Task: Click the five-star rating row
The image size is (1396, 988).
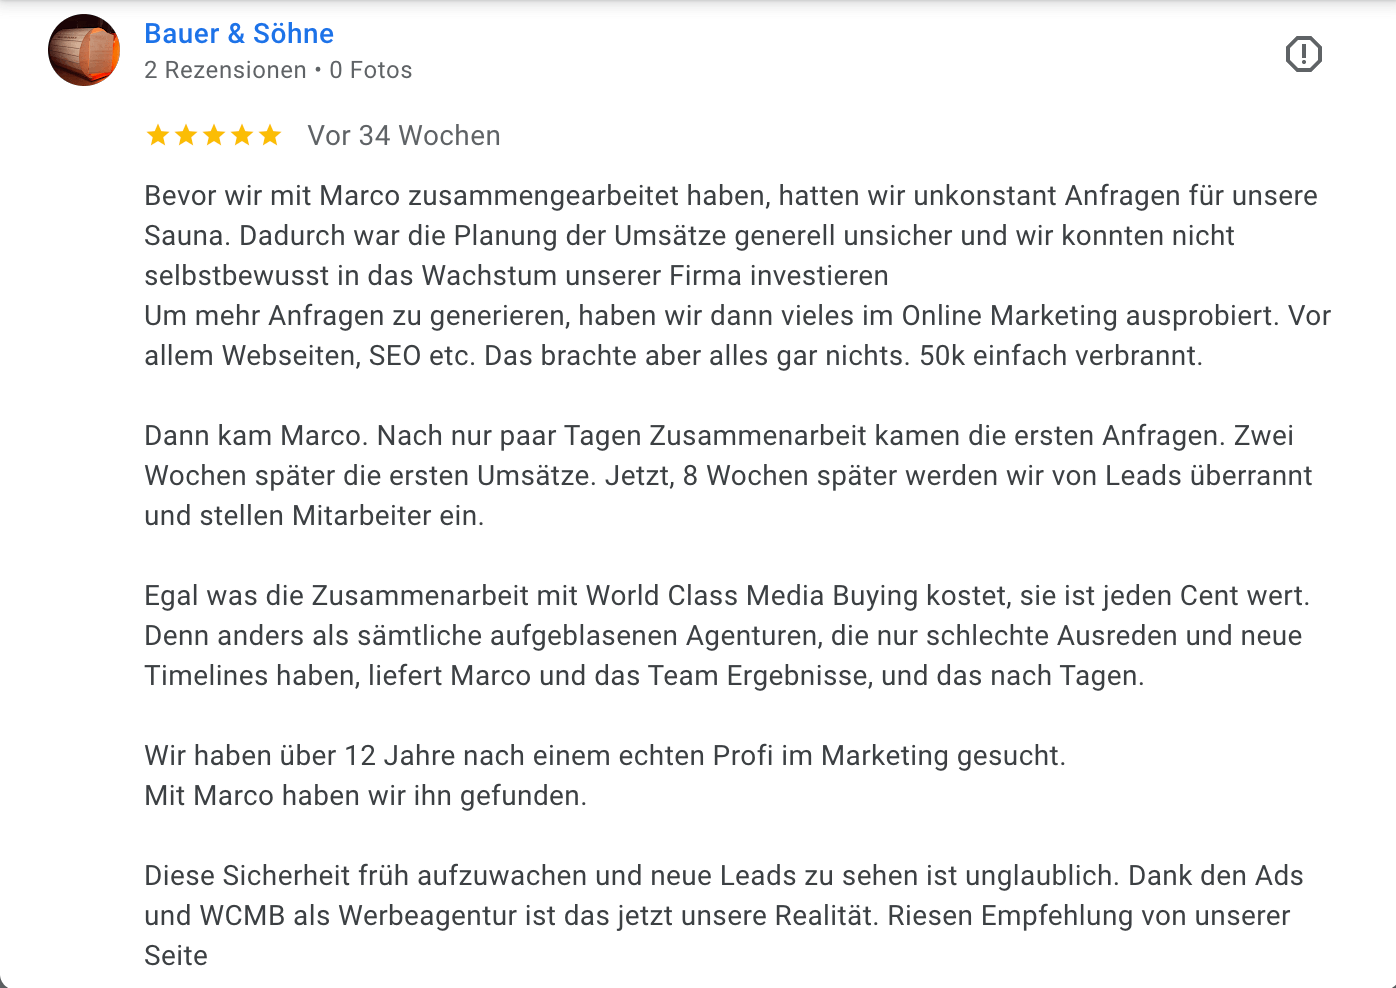Action: click(x=214, y=135)
